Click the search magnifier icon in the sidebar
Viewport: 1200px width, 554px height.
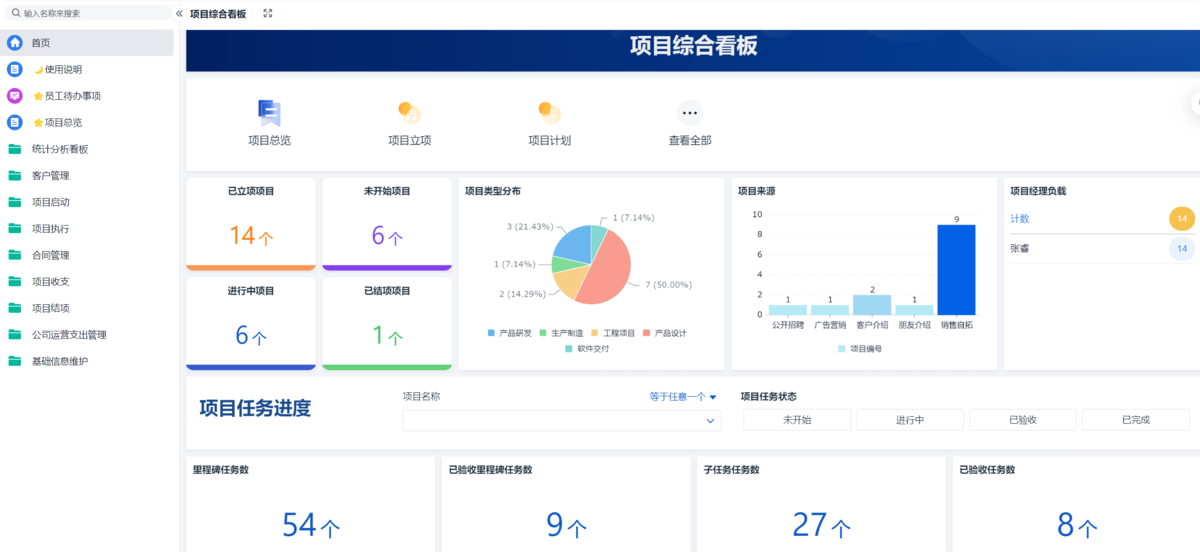pyautogui.click(x=16, y=14)
